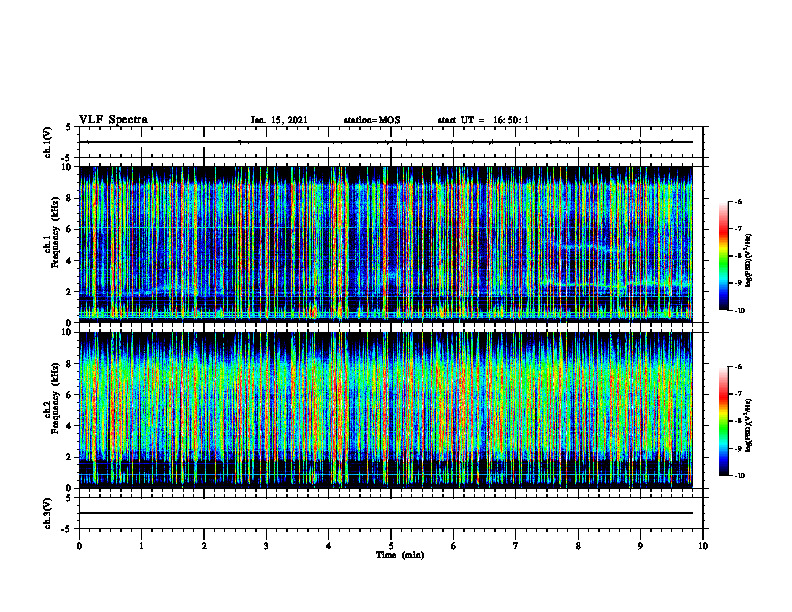Click ch.2 frequency axis tick '2'
This screenshot has width=792, height=612.
click(x=70, y=457)
